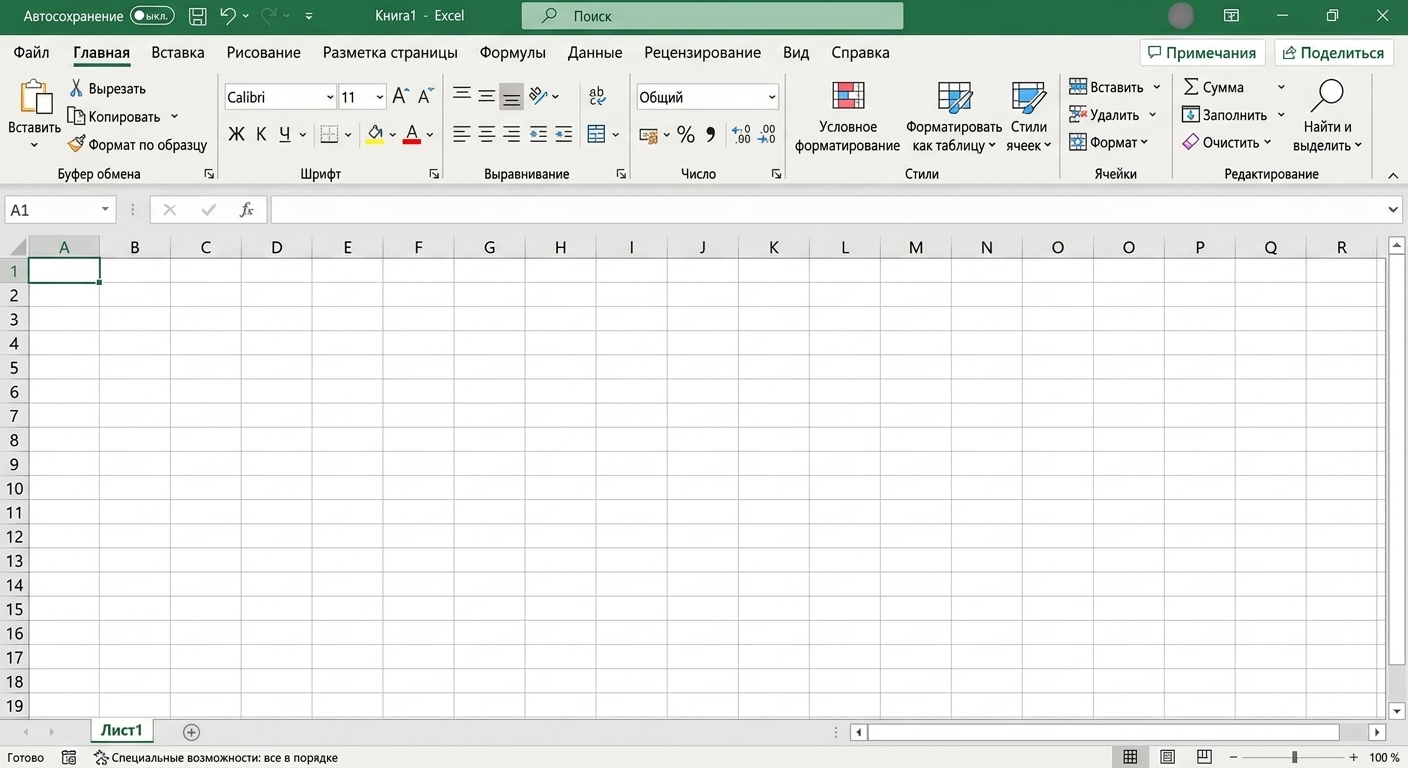Click the Decrease Indent icon

point(538,134)
